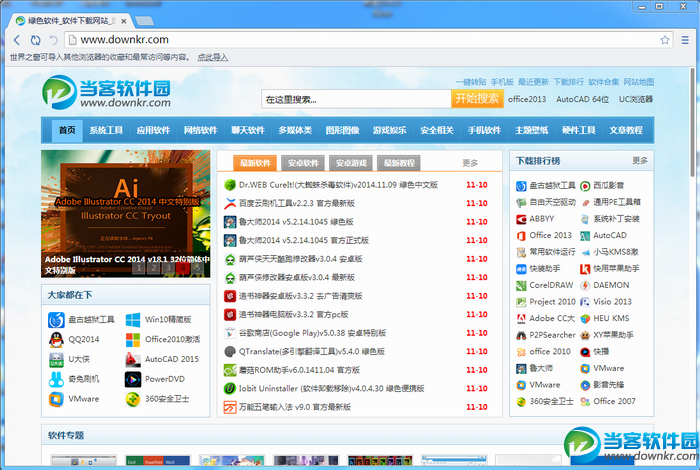Image resolution: width=700 pixels, height=470 pixels.
Task: Switch to the 安卓游戏 tab
Action: (351, 163)
